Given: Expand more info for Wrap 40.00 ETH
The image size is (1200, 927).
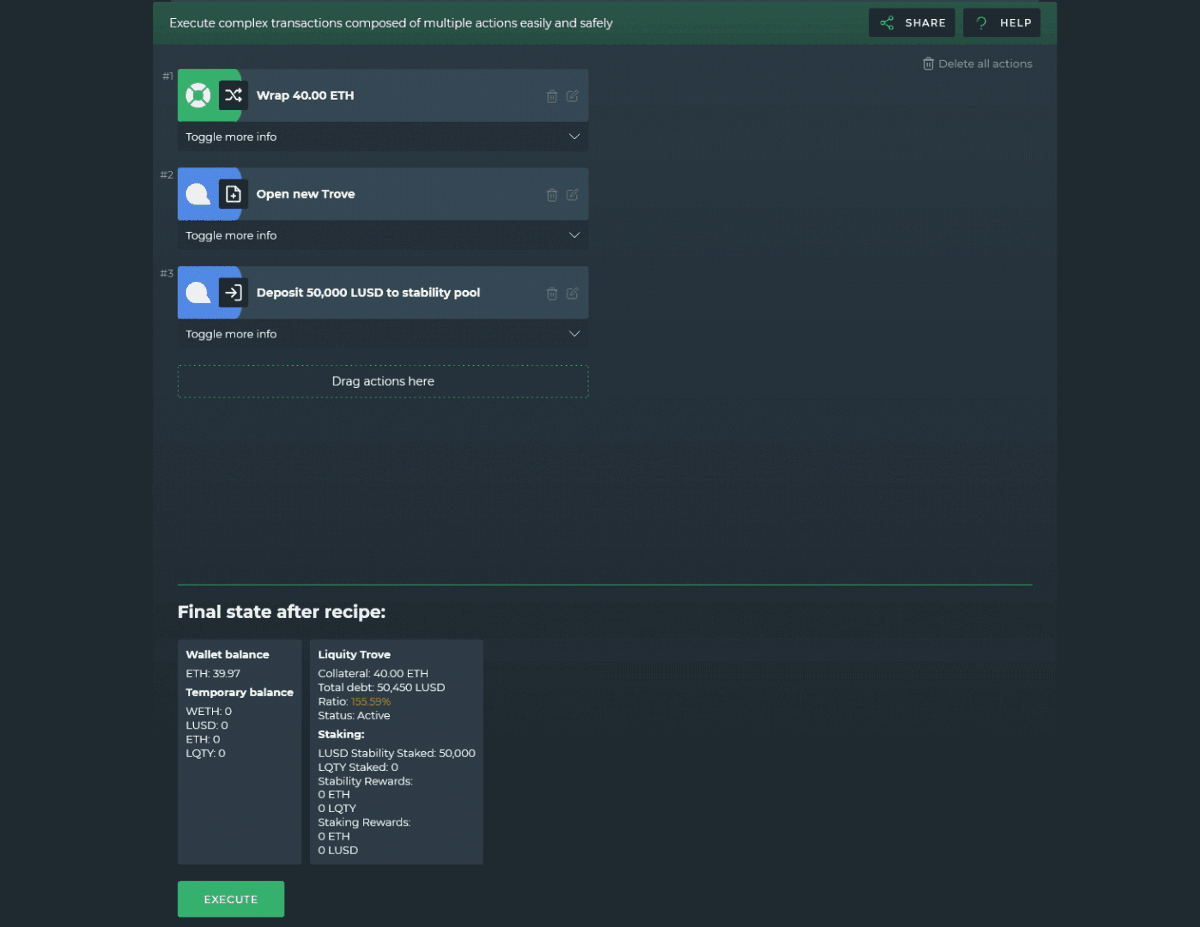Looking at the screenshot, I should (383, 137).
